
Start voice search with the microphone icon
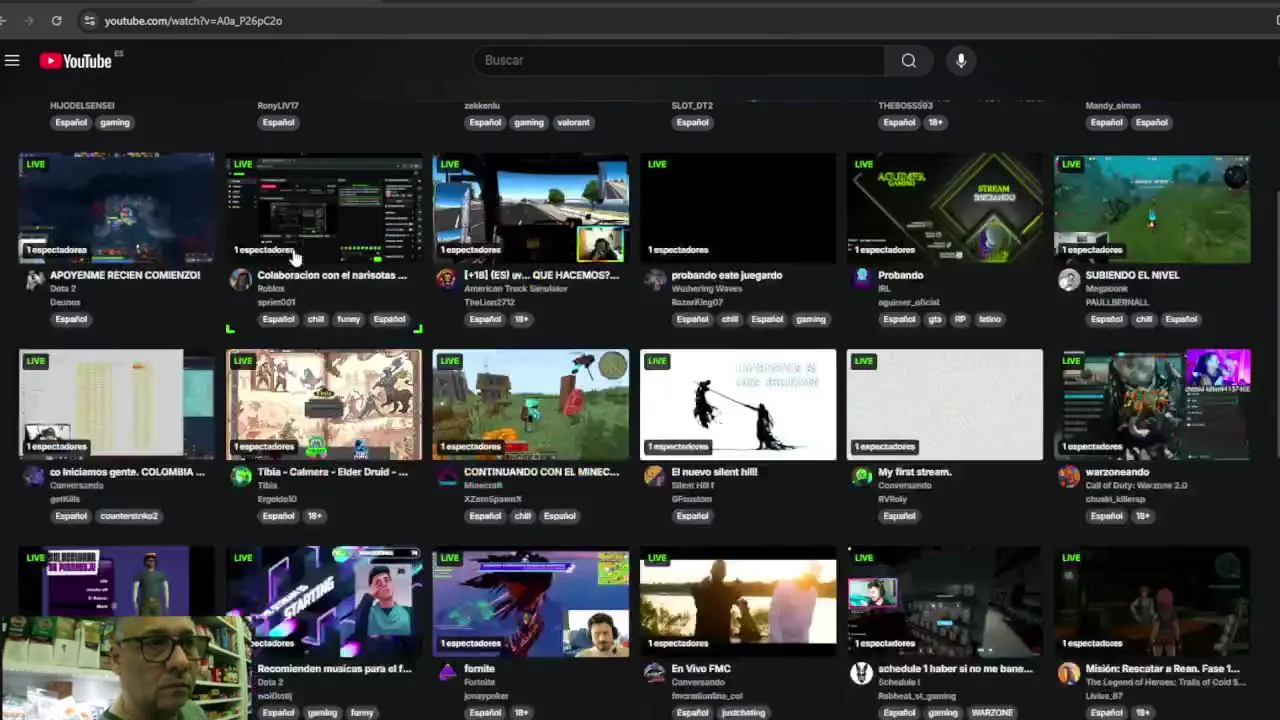click(x=961, y=61)
